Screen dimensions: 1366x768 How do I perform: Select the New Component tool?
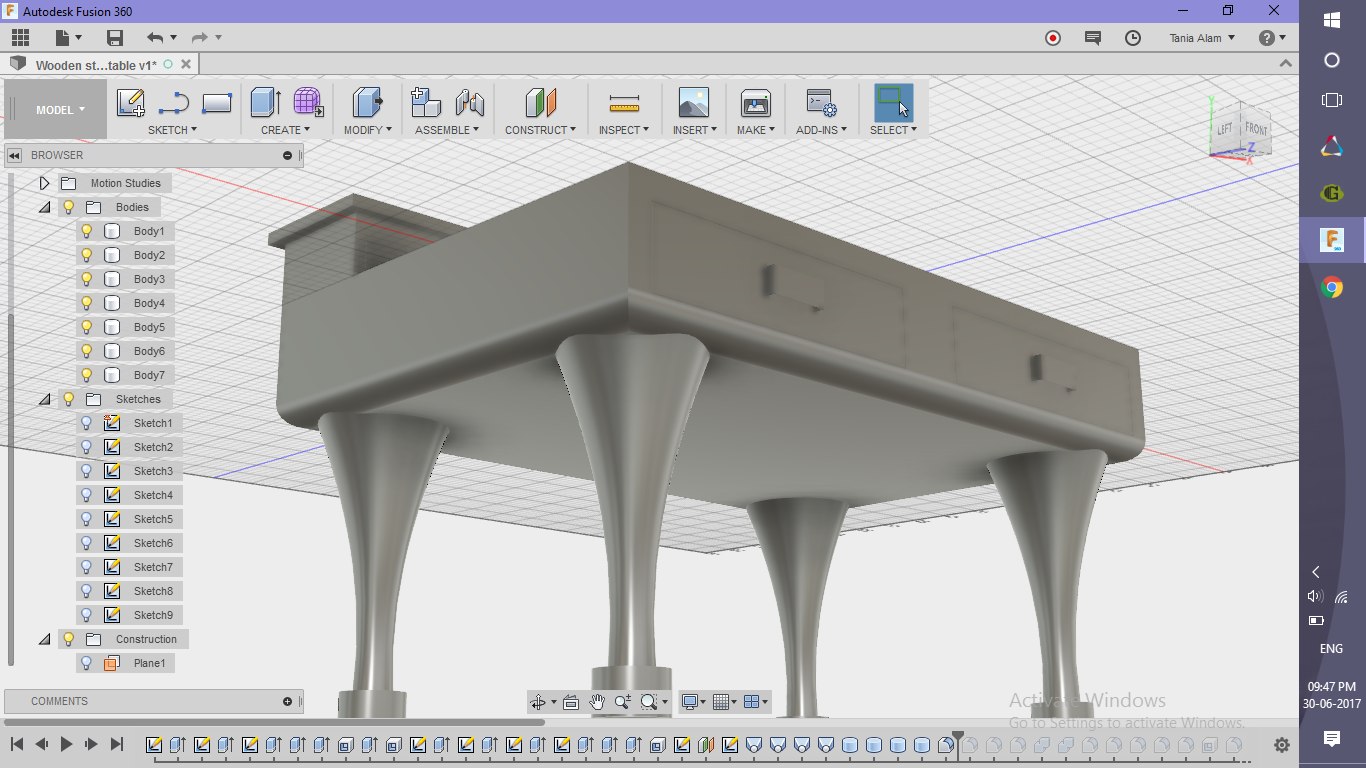pyautogui.click(x=426, y=102)
